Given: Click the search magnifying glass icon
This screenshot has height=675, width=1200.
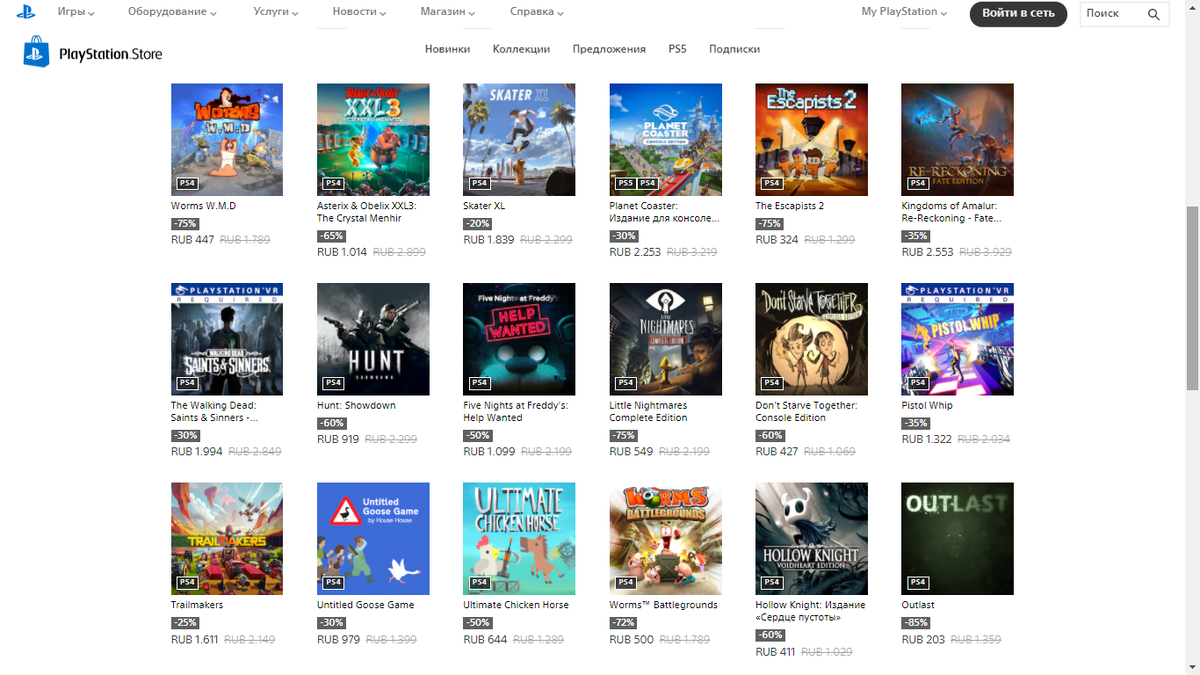Looking at the screenshot, I should coord(1154,14).
